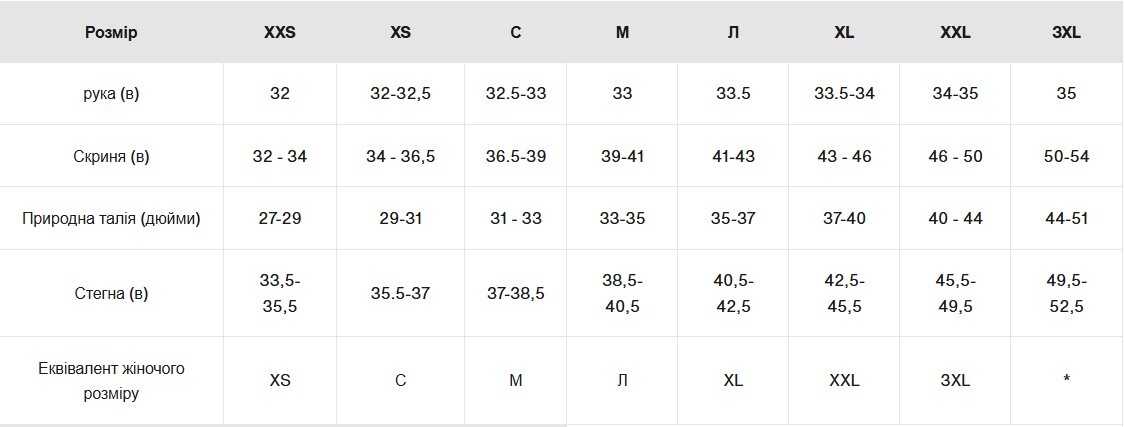Viewport: 1125px width, 427px height.
Task: Click the 33.5-34 sleeve value
Action: [844, 94]
